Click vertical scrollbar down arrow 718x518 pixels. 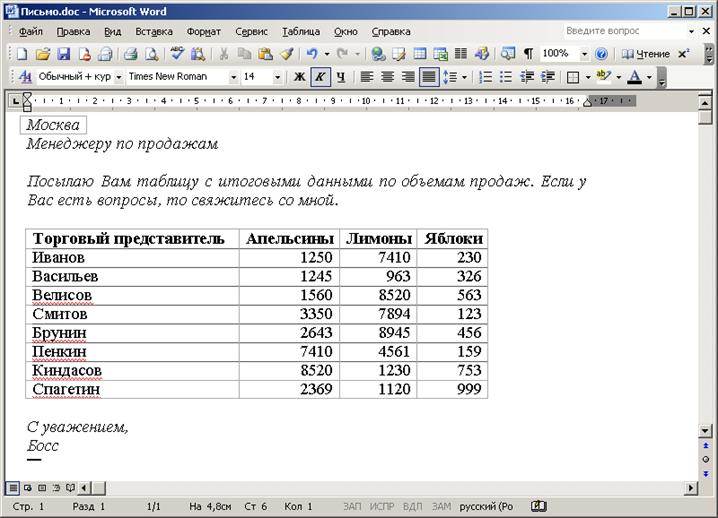click(x=705, y=431)
